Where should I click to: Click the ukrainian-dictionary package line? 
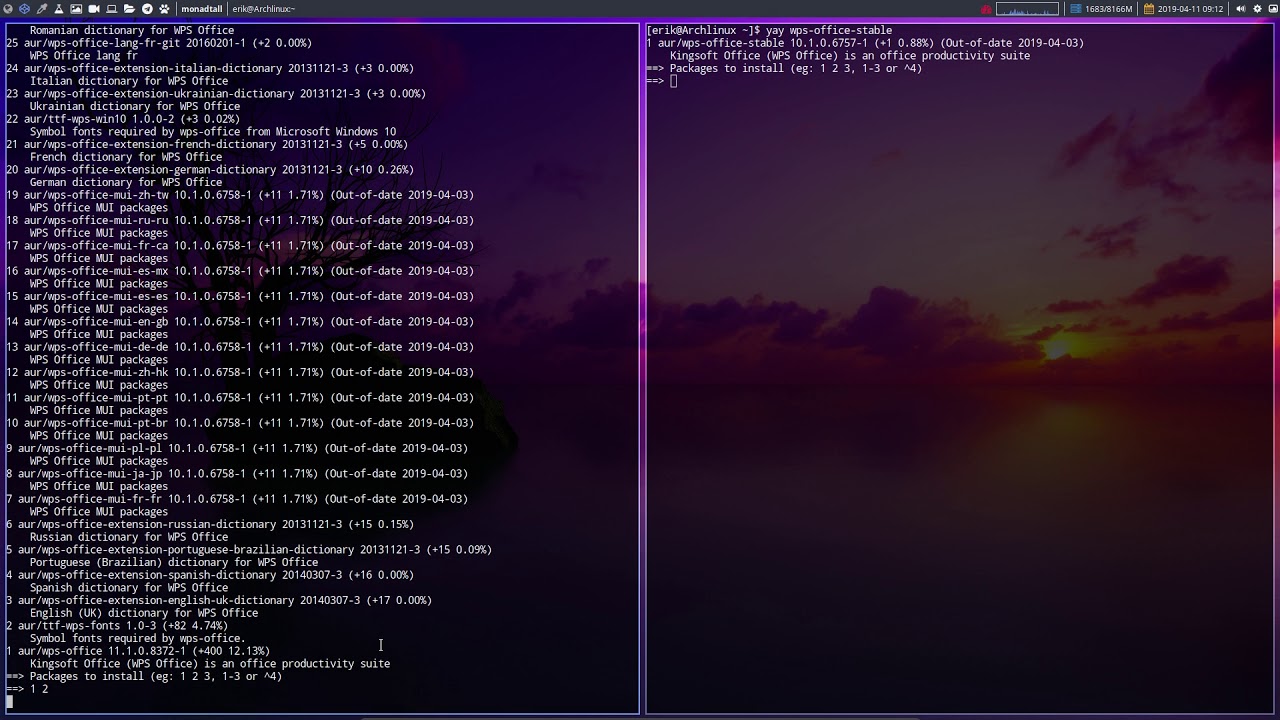[x=216, y=94]
